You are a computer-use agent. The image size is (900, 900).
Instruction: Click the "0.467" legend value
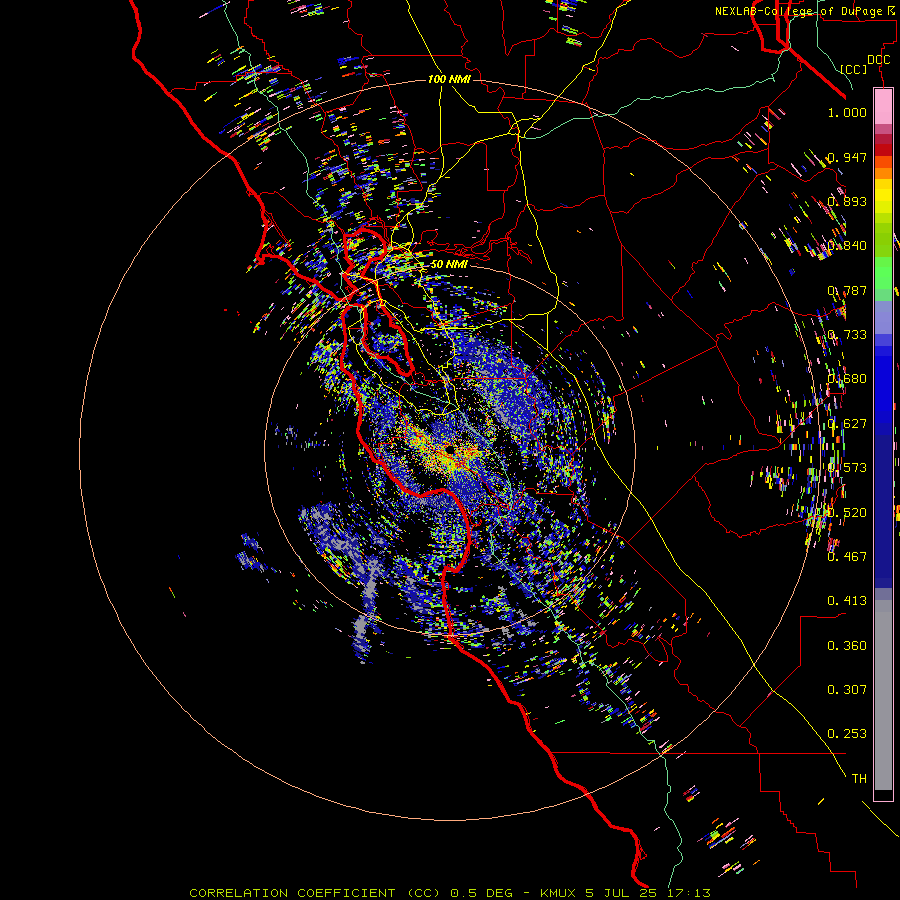[x=847, y=557]
